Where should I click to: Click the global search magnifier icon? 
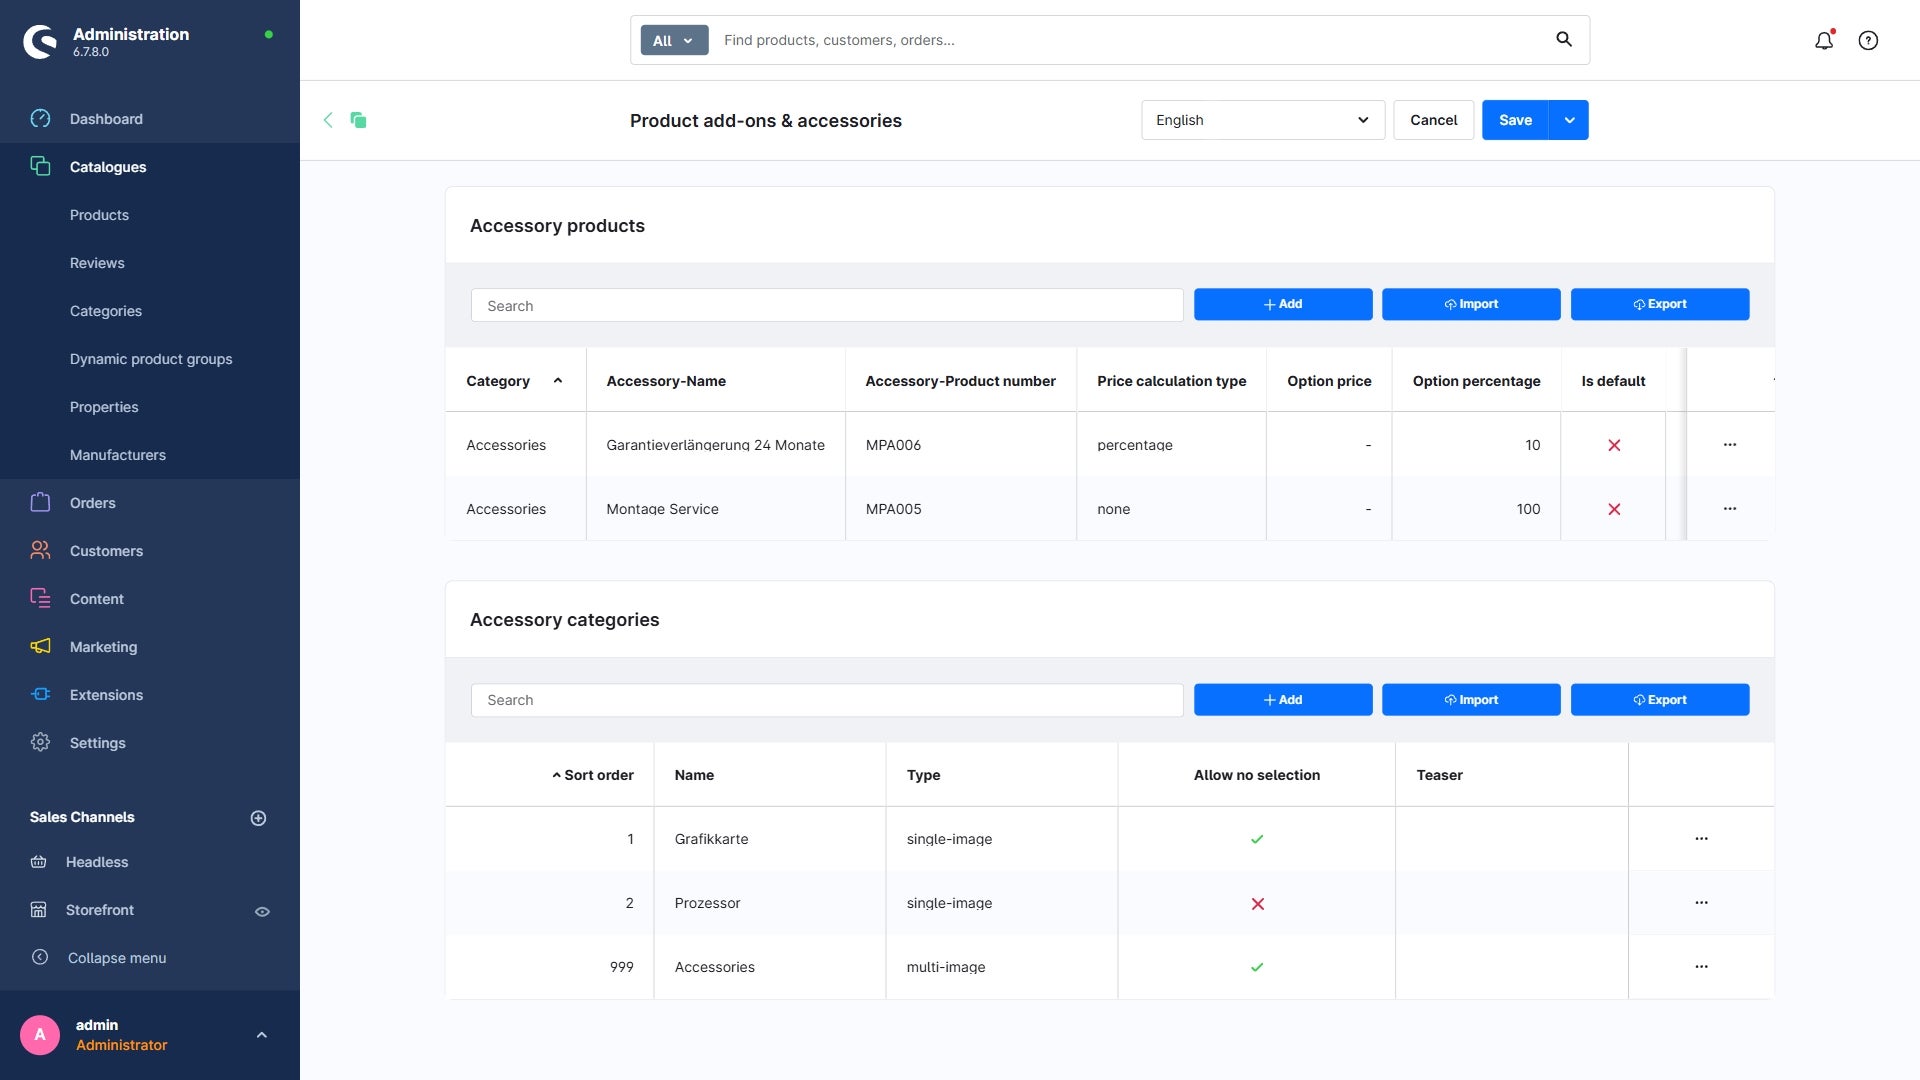point(1564,39)
